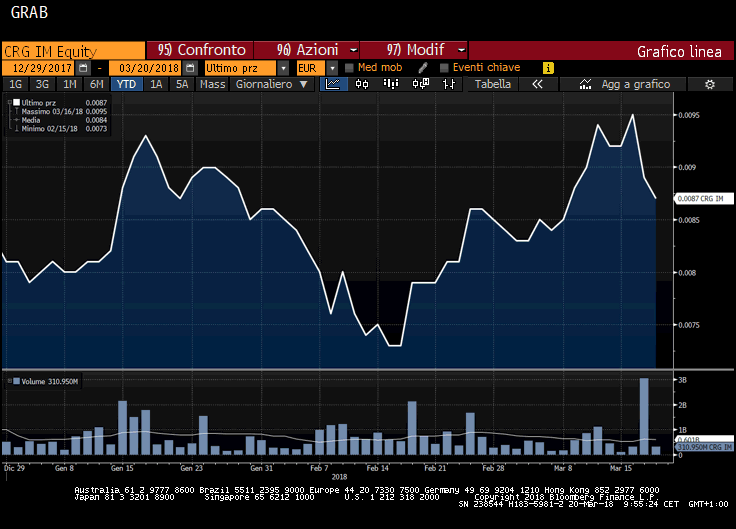Click the Media 0.0084 legend row

coord(61,120)
